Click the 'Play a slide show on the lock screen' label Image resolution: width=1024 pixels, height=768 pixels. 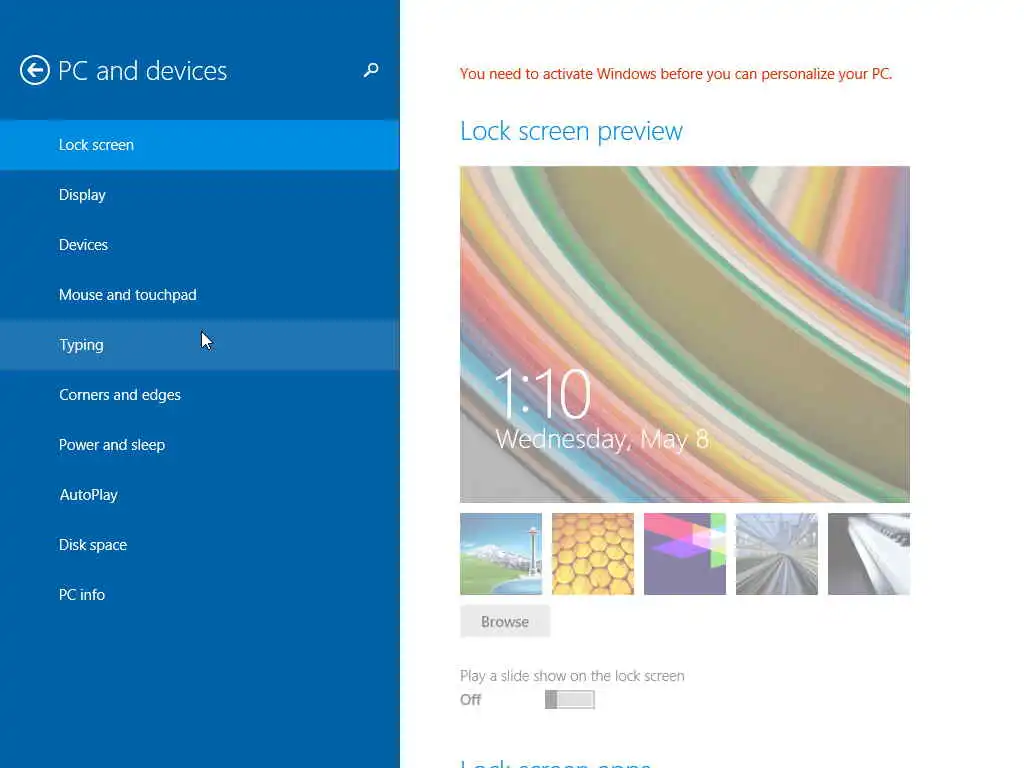coord(572,676)
